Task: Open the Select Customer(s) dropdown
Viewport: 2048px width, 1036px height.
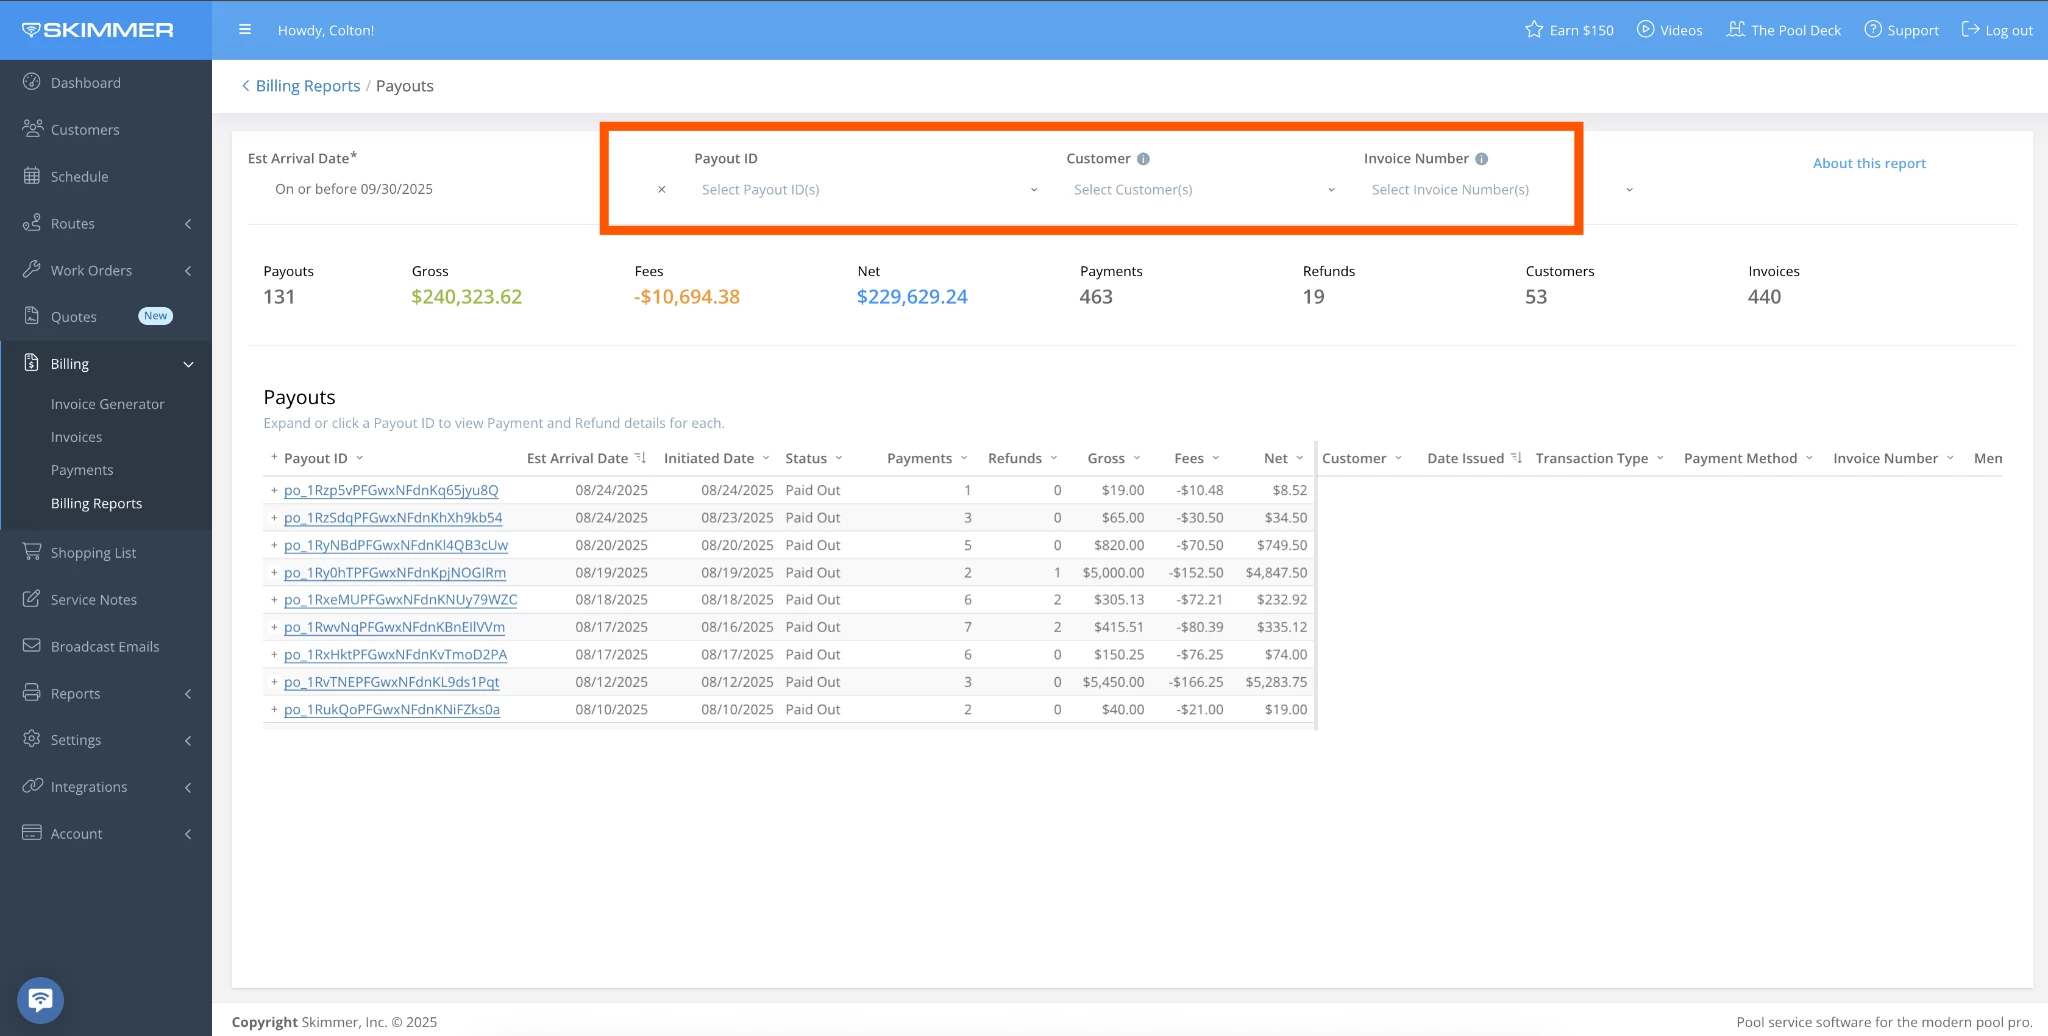Action: coord(1204,190)
